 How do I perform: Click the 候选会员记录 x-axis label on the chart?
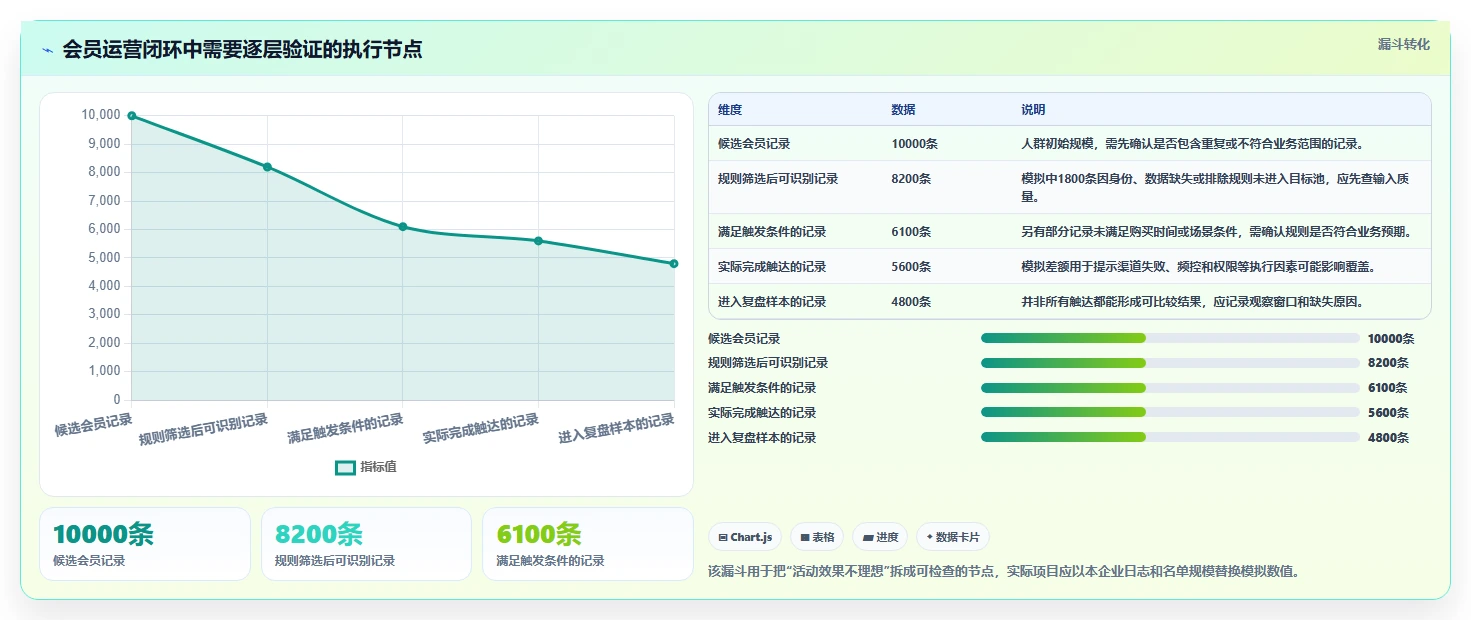pyautogui.click(x=94, y=425)
